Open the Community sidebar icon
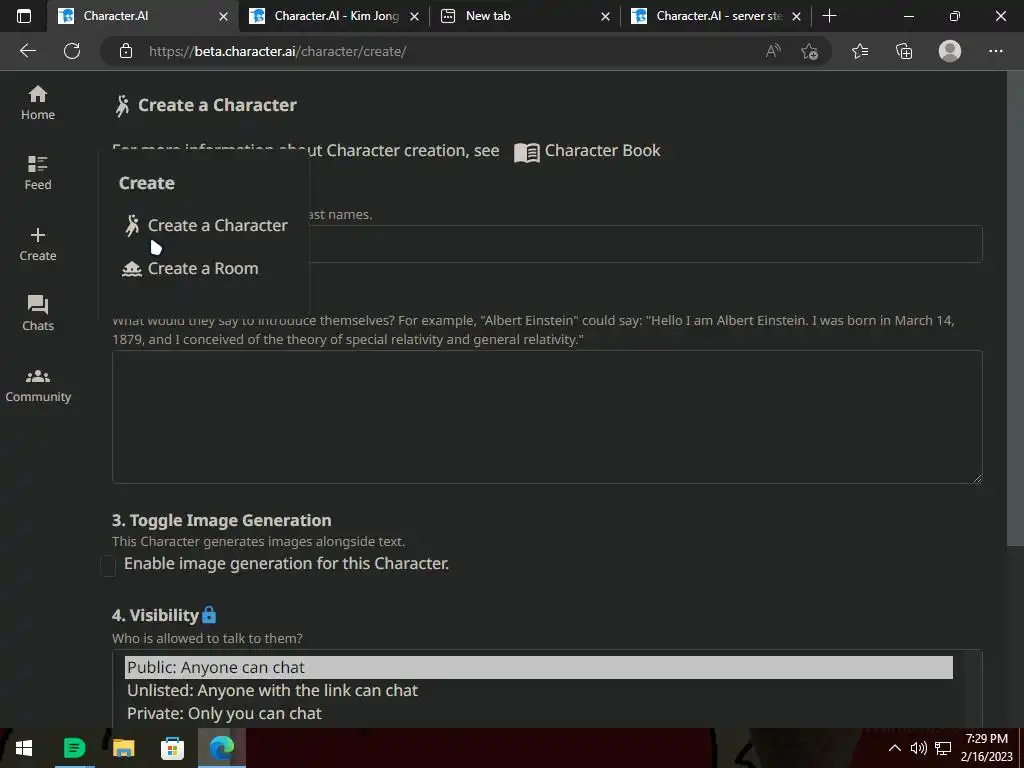The image size is (1024, 768). (38, 386)
